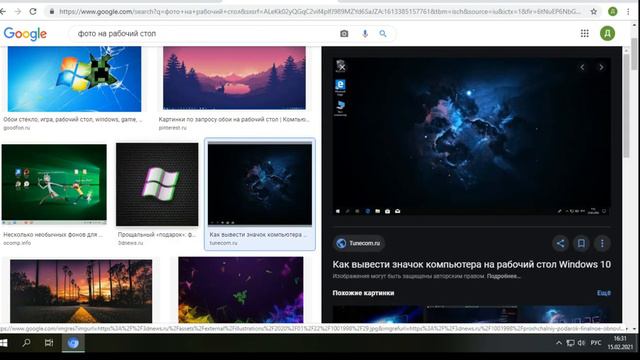Open the taskbar search magnifier
The width and height of the screenshot is (640, 360).
point(27,343)
